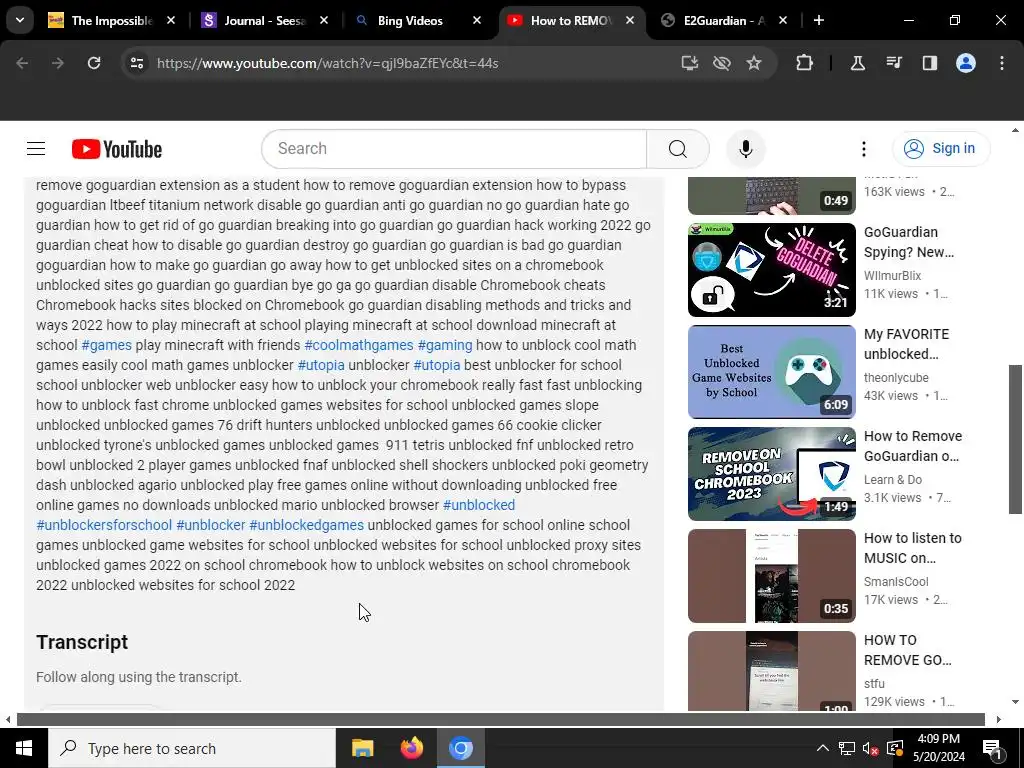The height and width of the screenshot is (768, 1024).
Task: Open Firefox from the taskbar
Action: pos(411,748)
